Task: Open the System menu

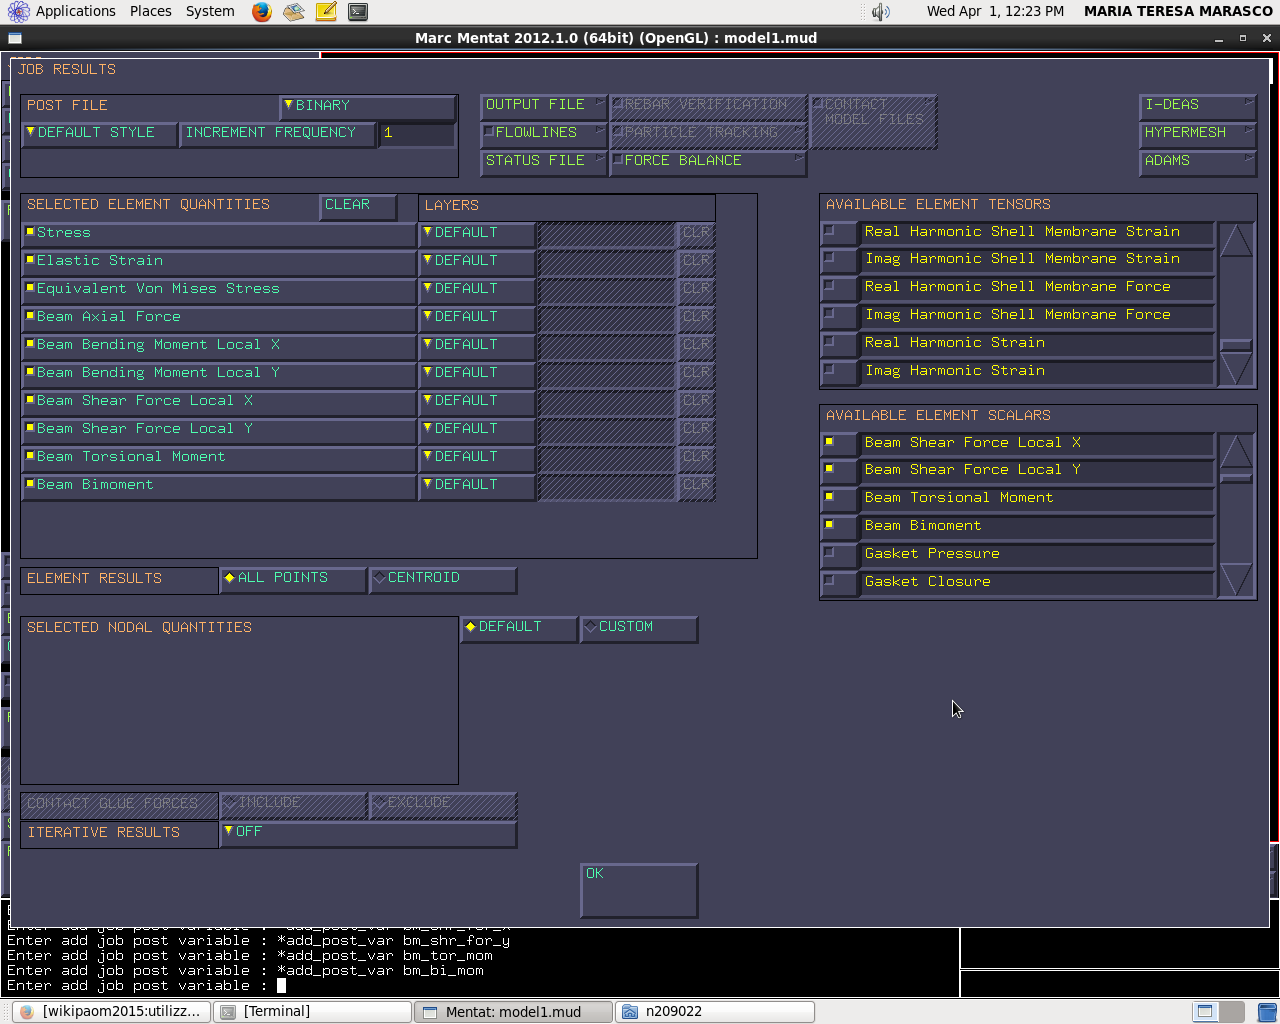Action: tap(210, 12)
